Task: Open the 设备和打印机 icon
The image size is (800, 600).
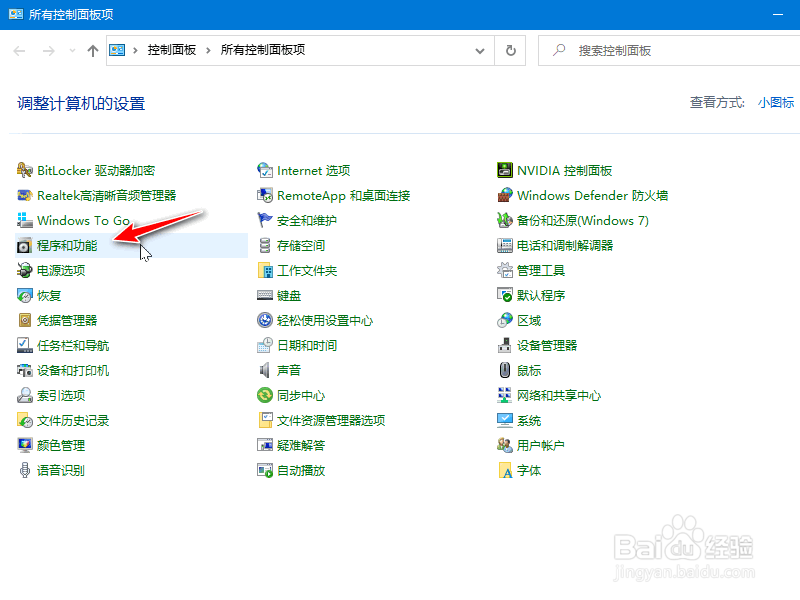Action: [x=24, y=370]
